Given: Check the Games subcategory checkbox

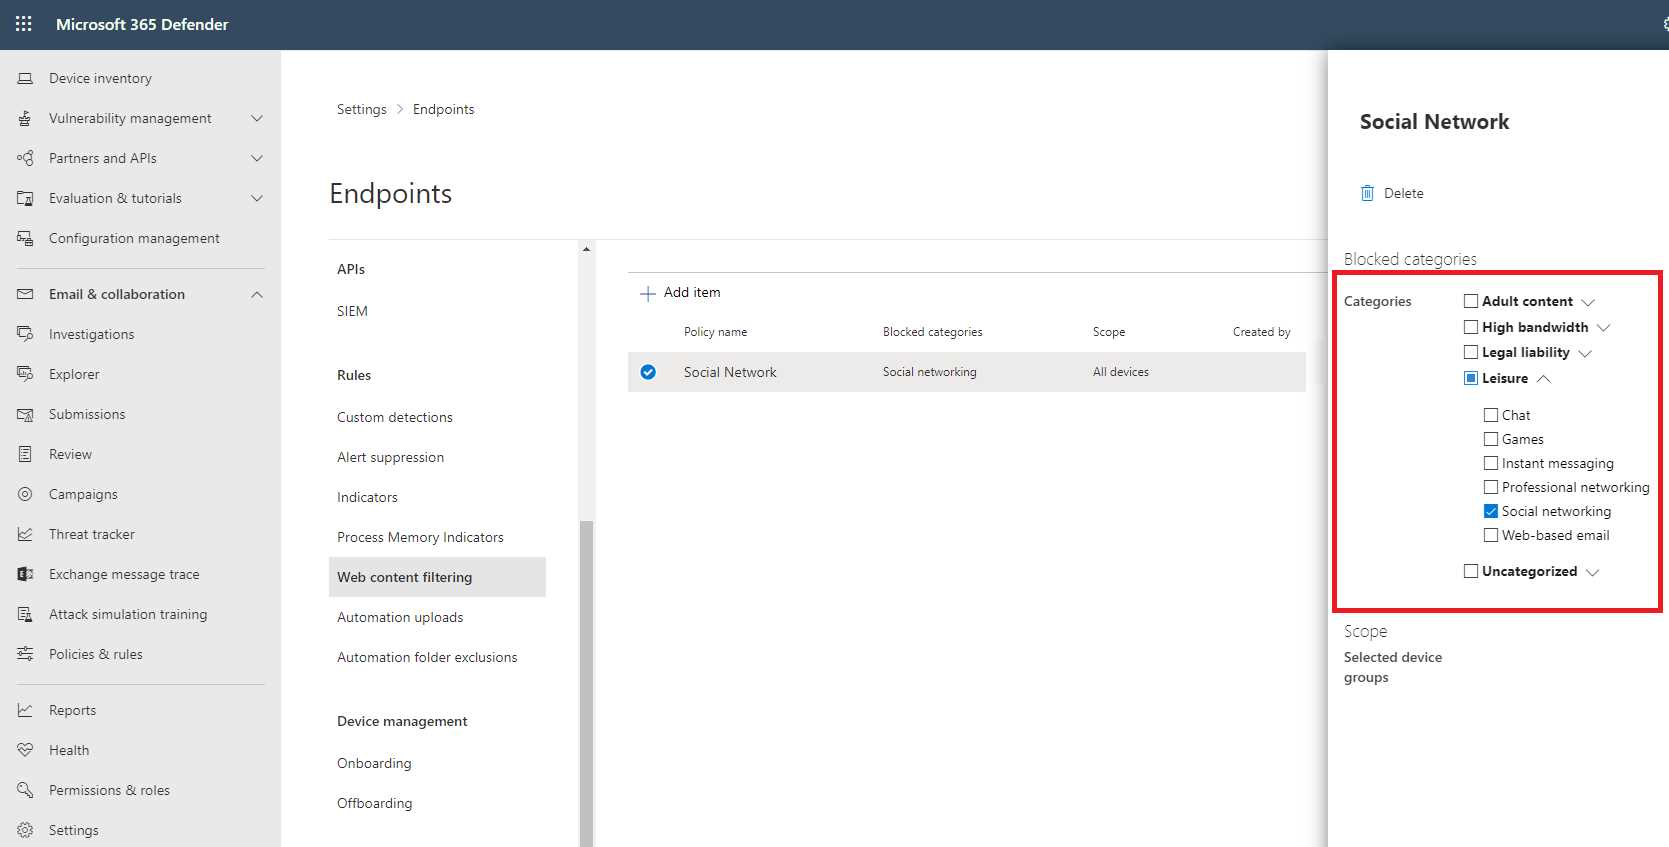Looking at the screenshot, I should (x=1491, y=439).
